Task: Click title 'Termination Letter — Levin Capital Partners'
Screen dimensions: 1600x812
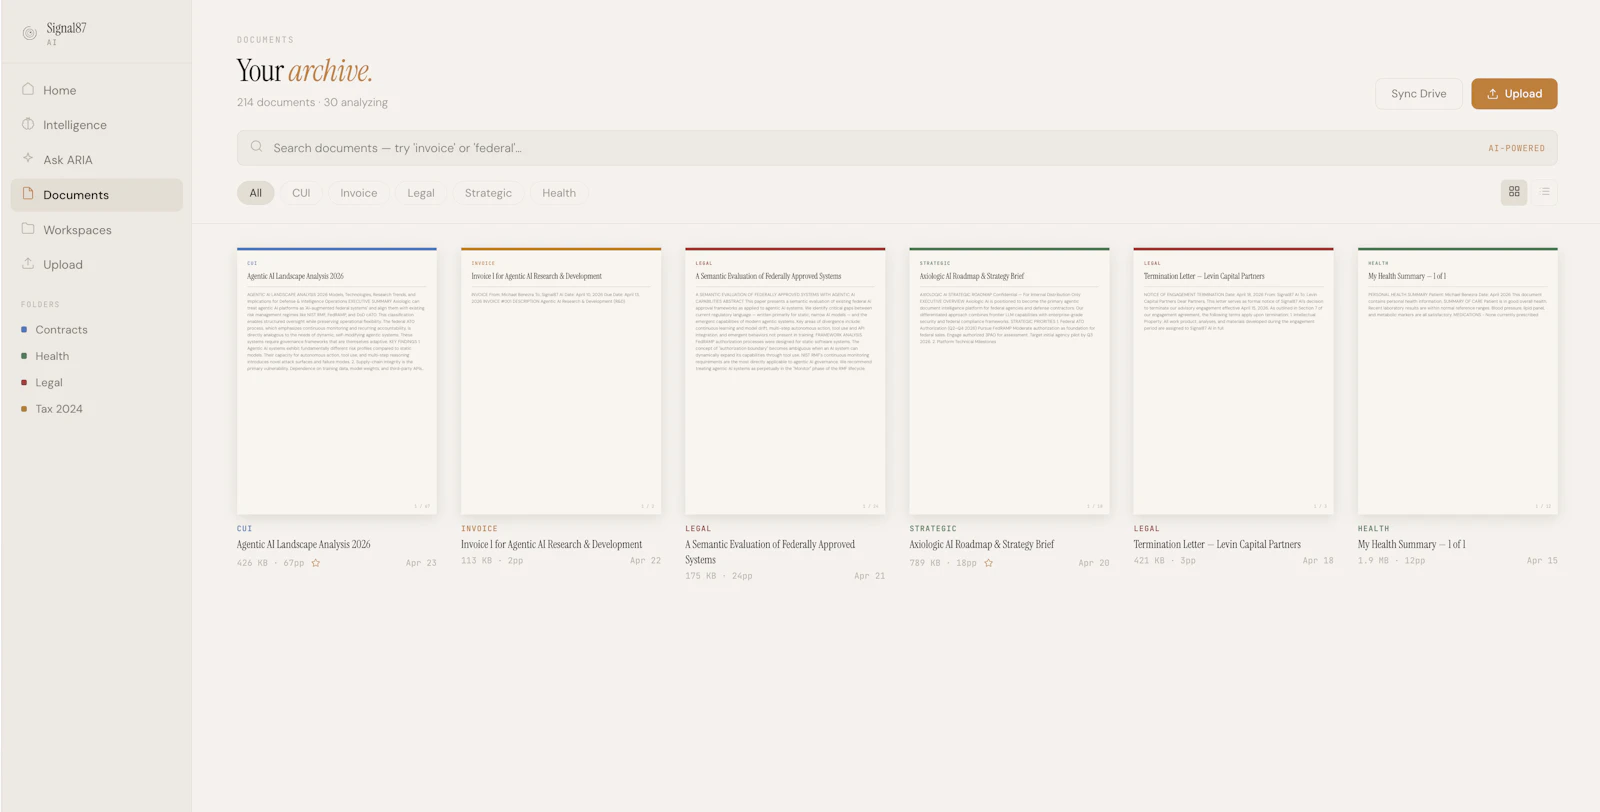Action: pyautogui.click(x=1217, y=545)
